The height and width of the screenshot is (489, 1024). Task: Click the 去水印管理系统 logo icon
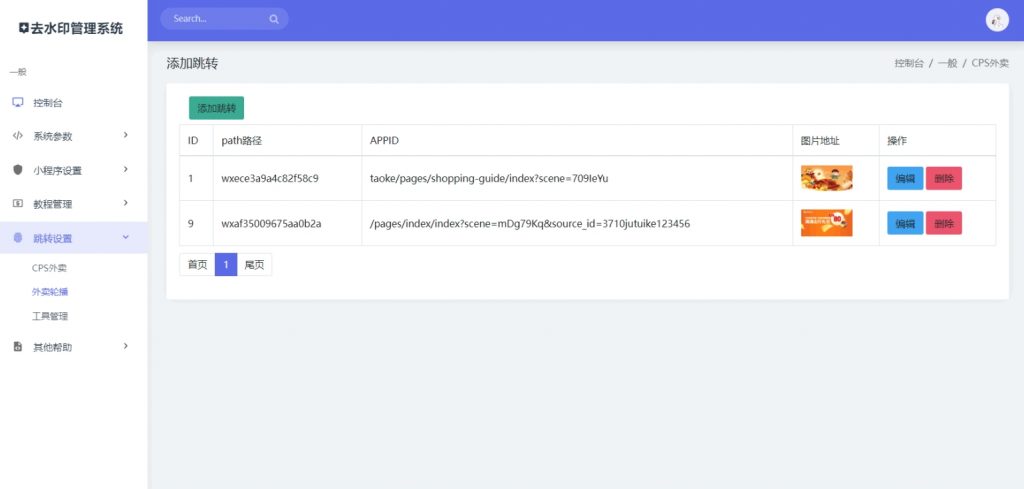[24, 28]
